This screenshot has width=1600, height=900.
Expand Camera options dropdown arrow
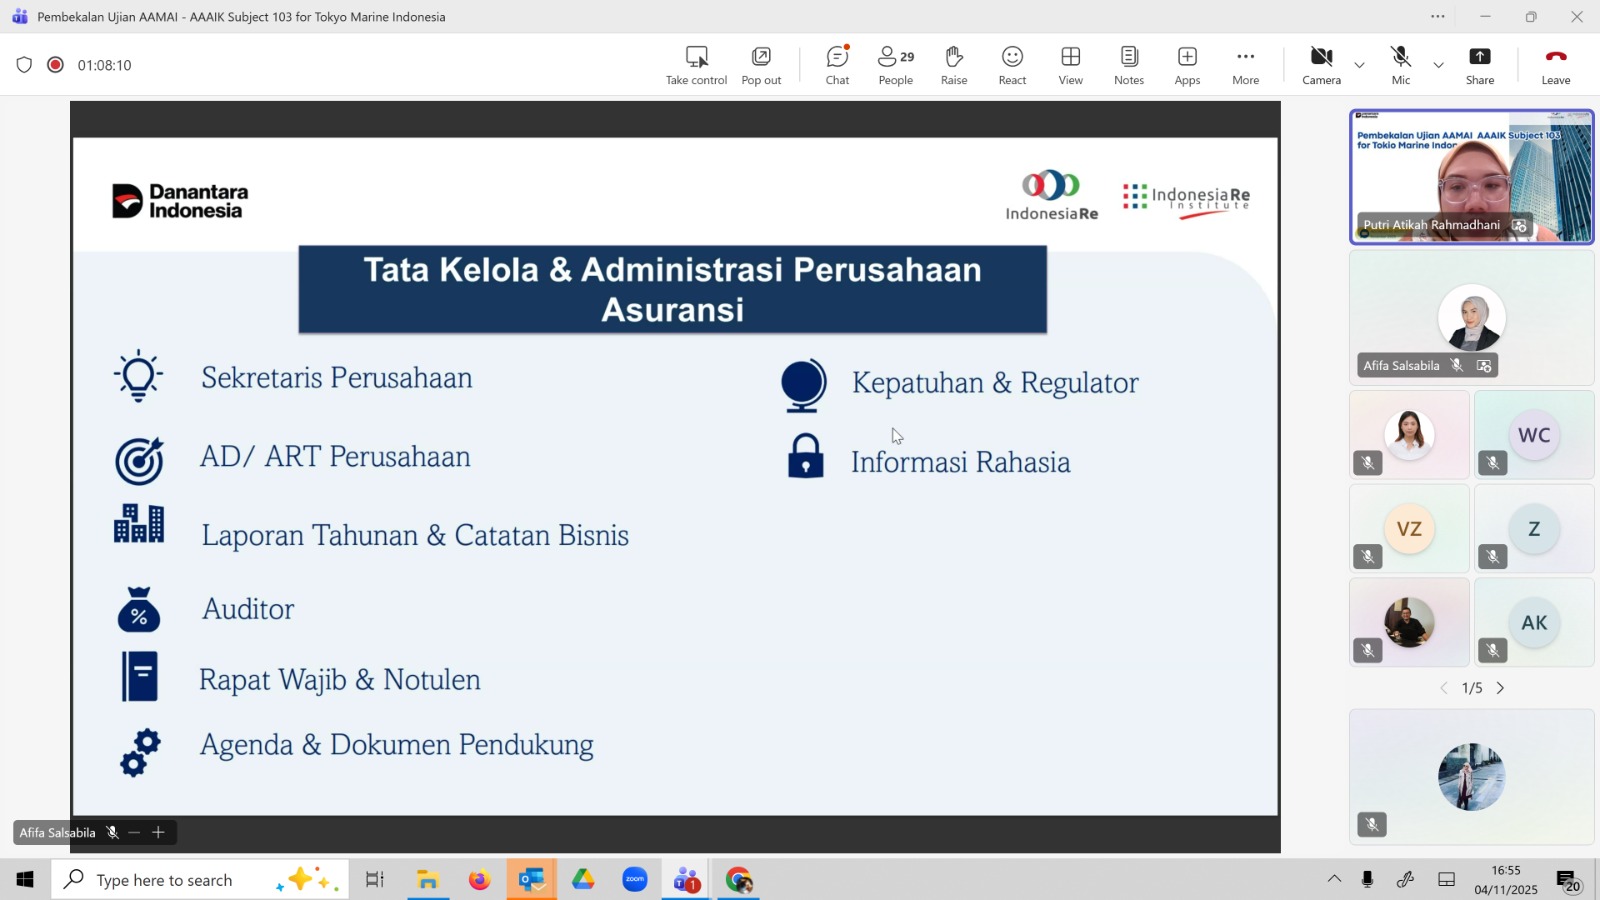click(1359, 65)
